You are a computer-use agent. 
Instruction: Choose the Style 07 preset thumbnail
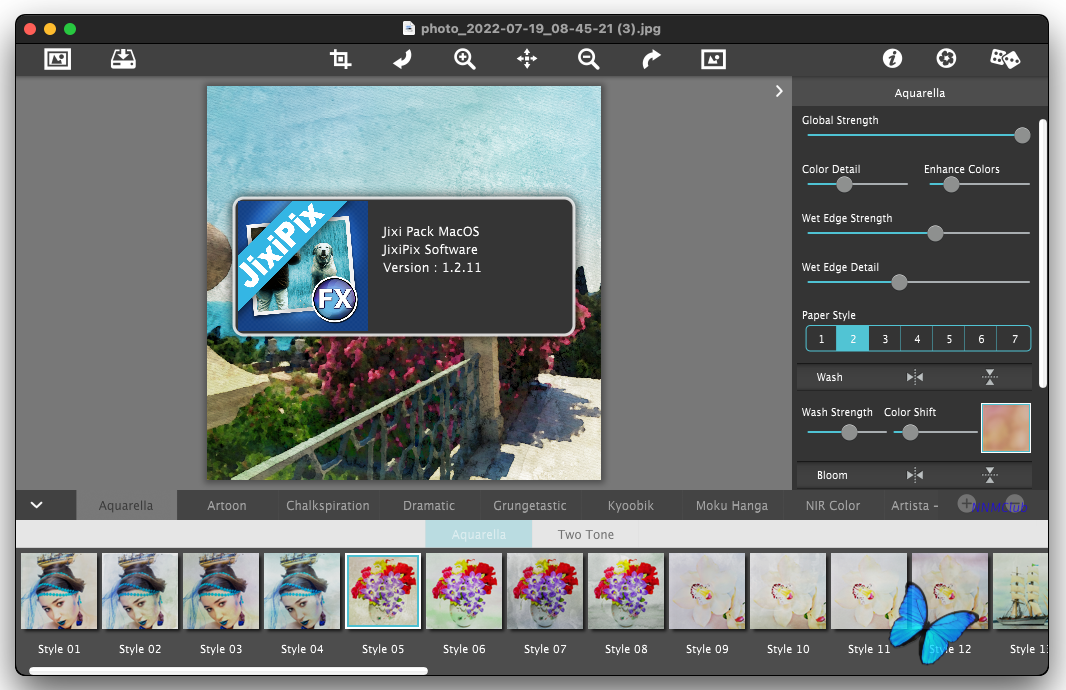pyautogui.click(x=545, y=591)
